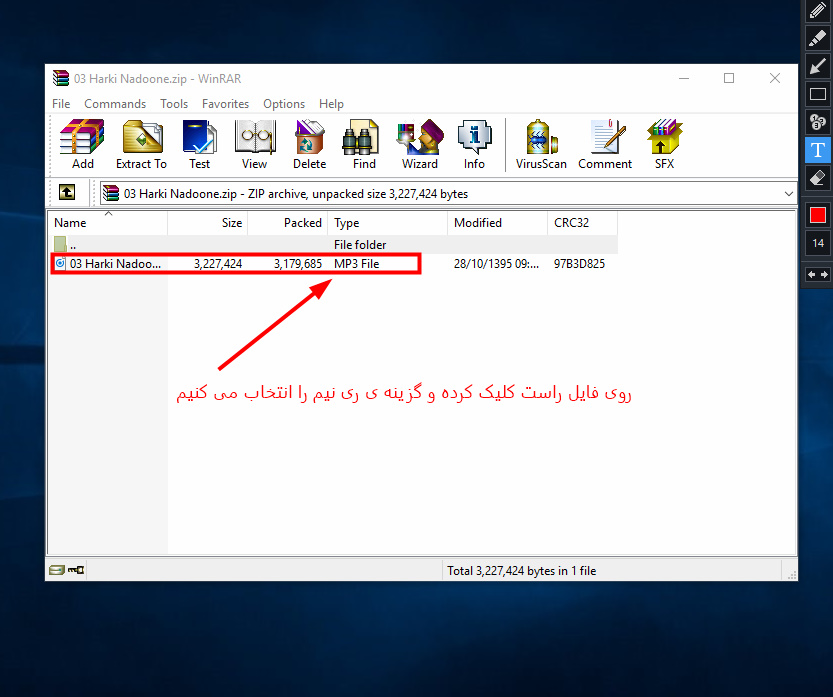Screen dimensions: 833x697
Task: Select the eraser tool in annotation toolbar
Action: [818, 178]
